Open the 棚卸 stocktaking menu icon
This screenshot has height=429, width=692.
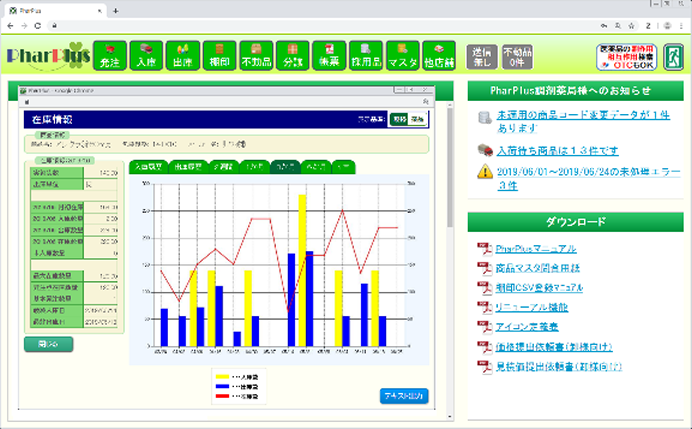[x=219, y=56]
